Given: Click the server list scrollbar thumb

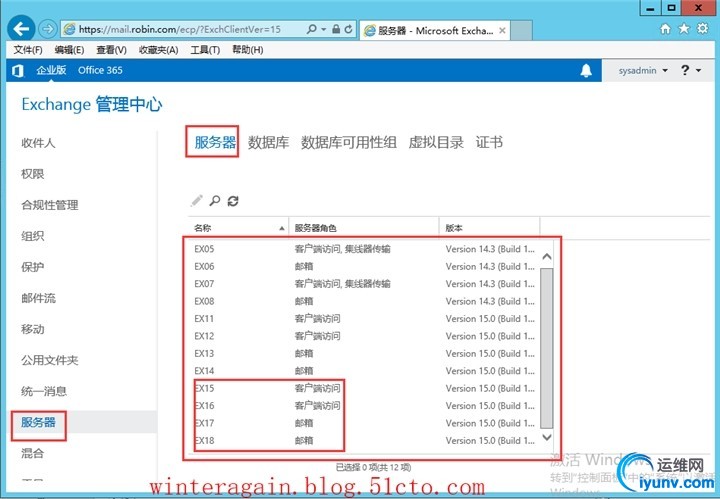Looking at the screenshot, I should tap(546, 348).
